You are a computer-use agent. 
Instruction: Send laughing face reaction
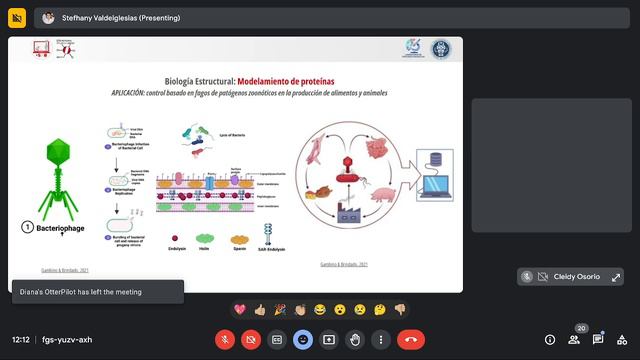coord(320,310)
